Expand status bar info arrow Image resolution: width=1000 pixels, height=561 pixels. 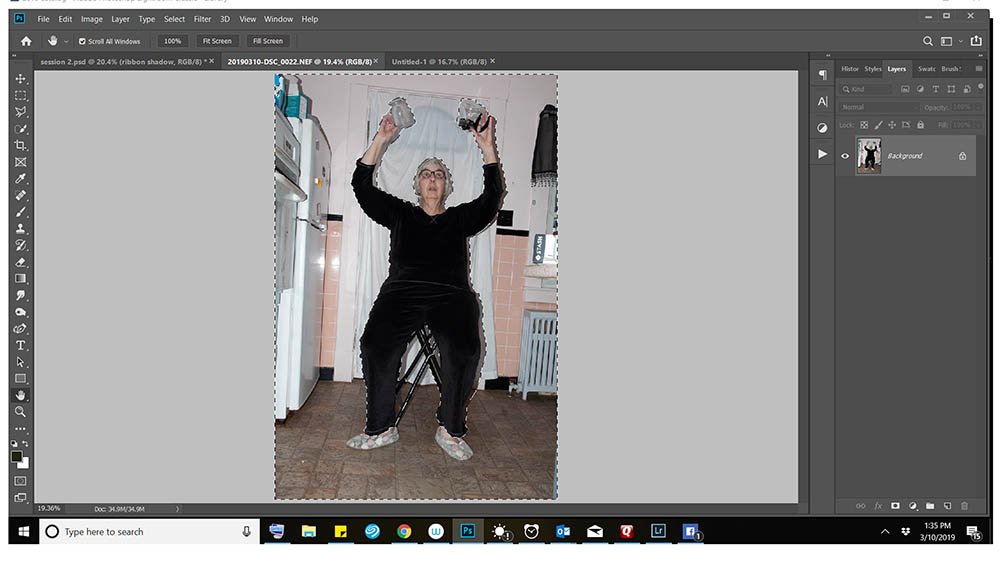[x=177, y=509]
